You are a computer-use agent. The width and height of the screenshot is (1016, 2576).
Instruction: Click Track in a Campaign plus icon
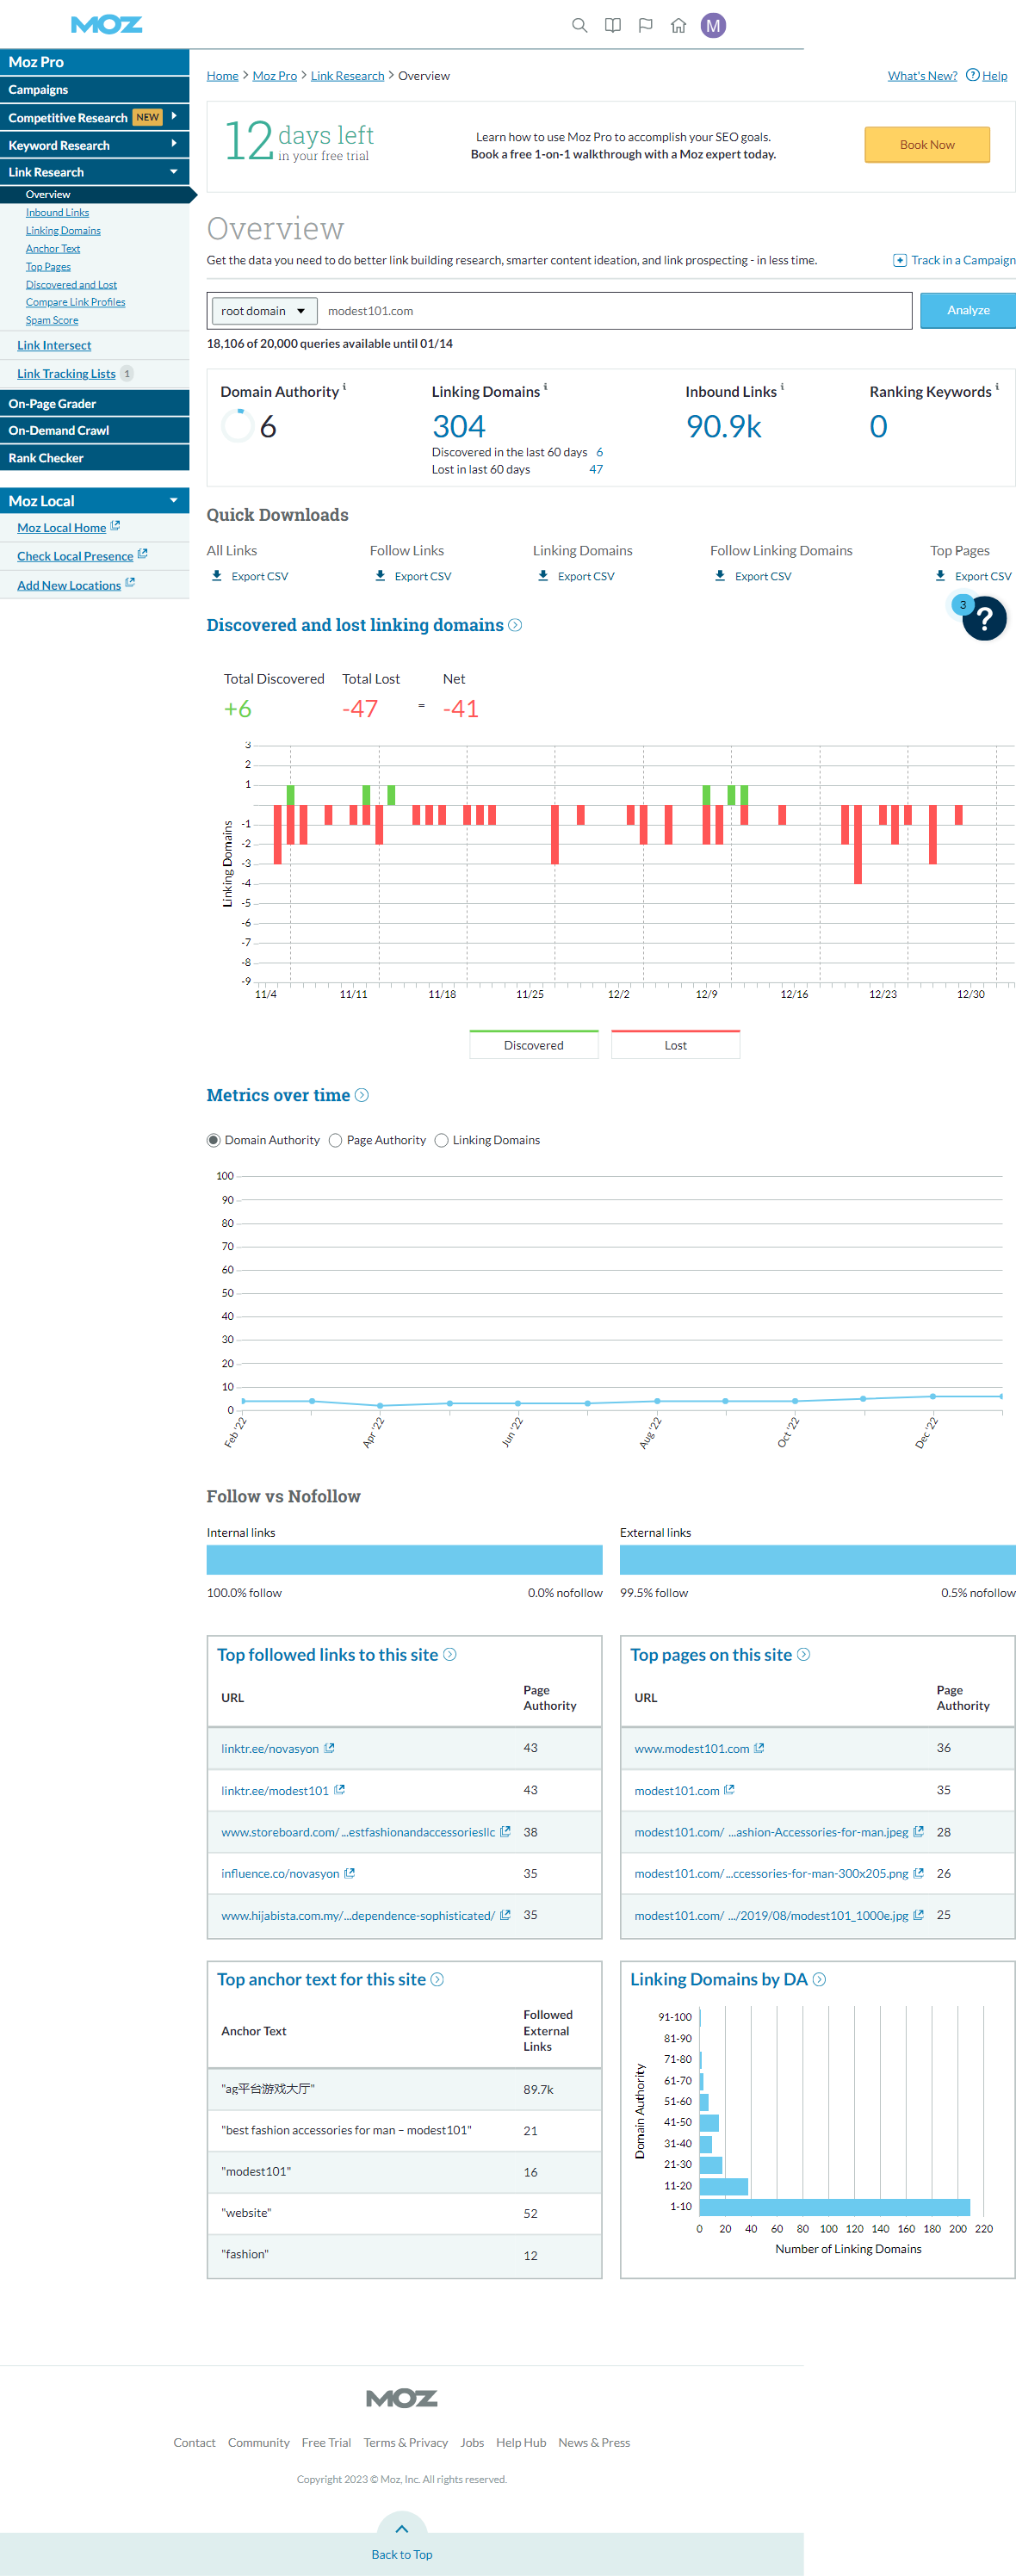click(x=900, y=260)
